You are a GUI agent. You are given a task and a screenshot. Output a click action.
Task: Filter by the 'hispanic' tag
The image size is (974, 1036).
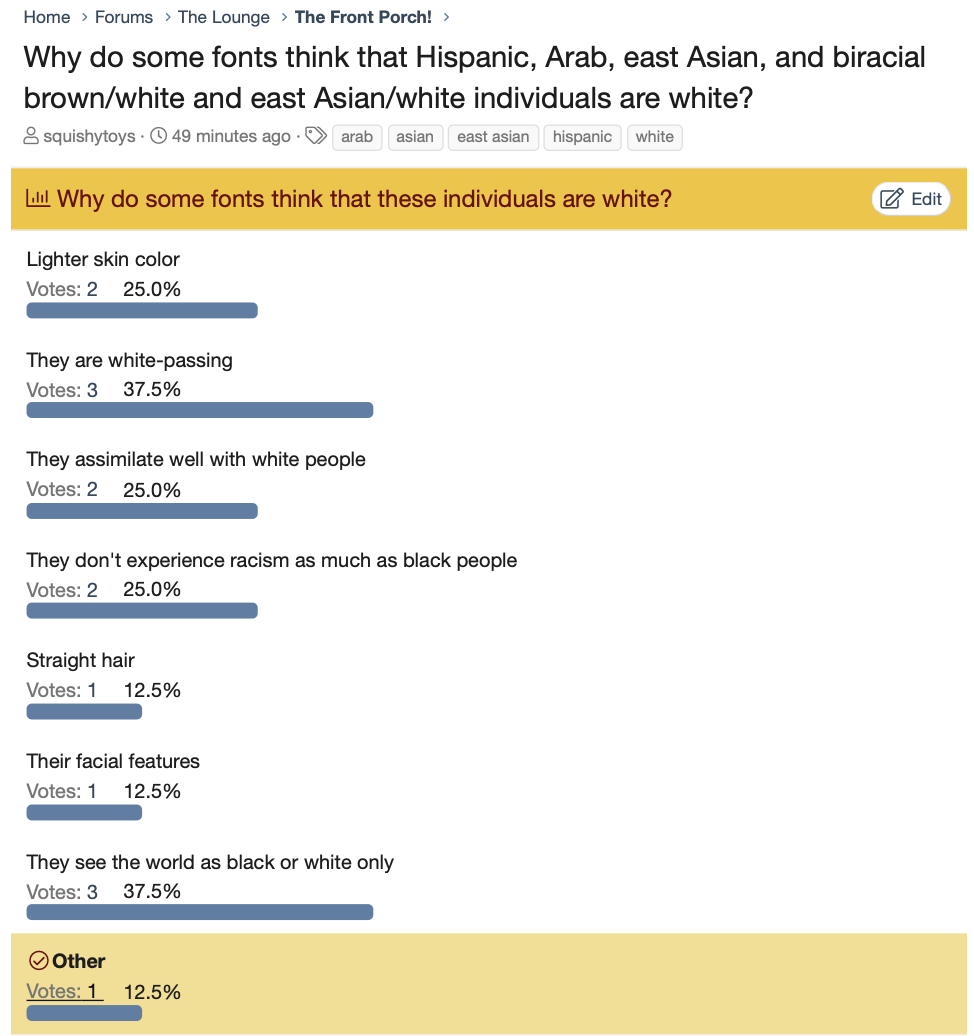click(x=582, y=137)
